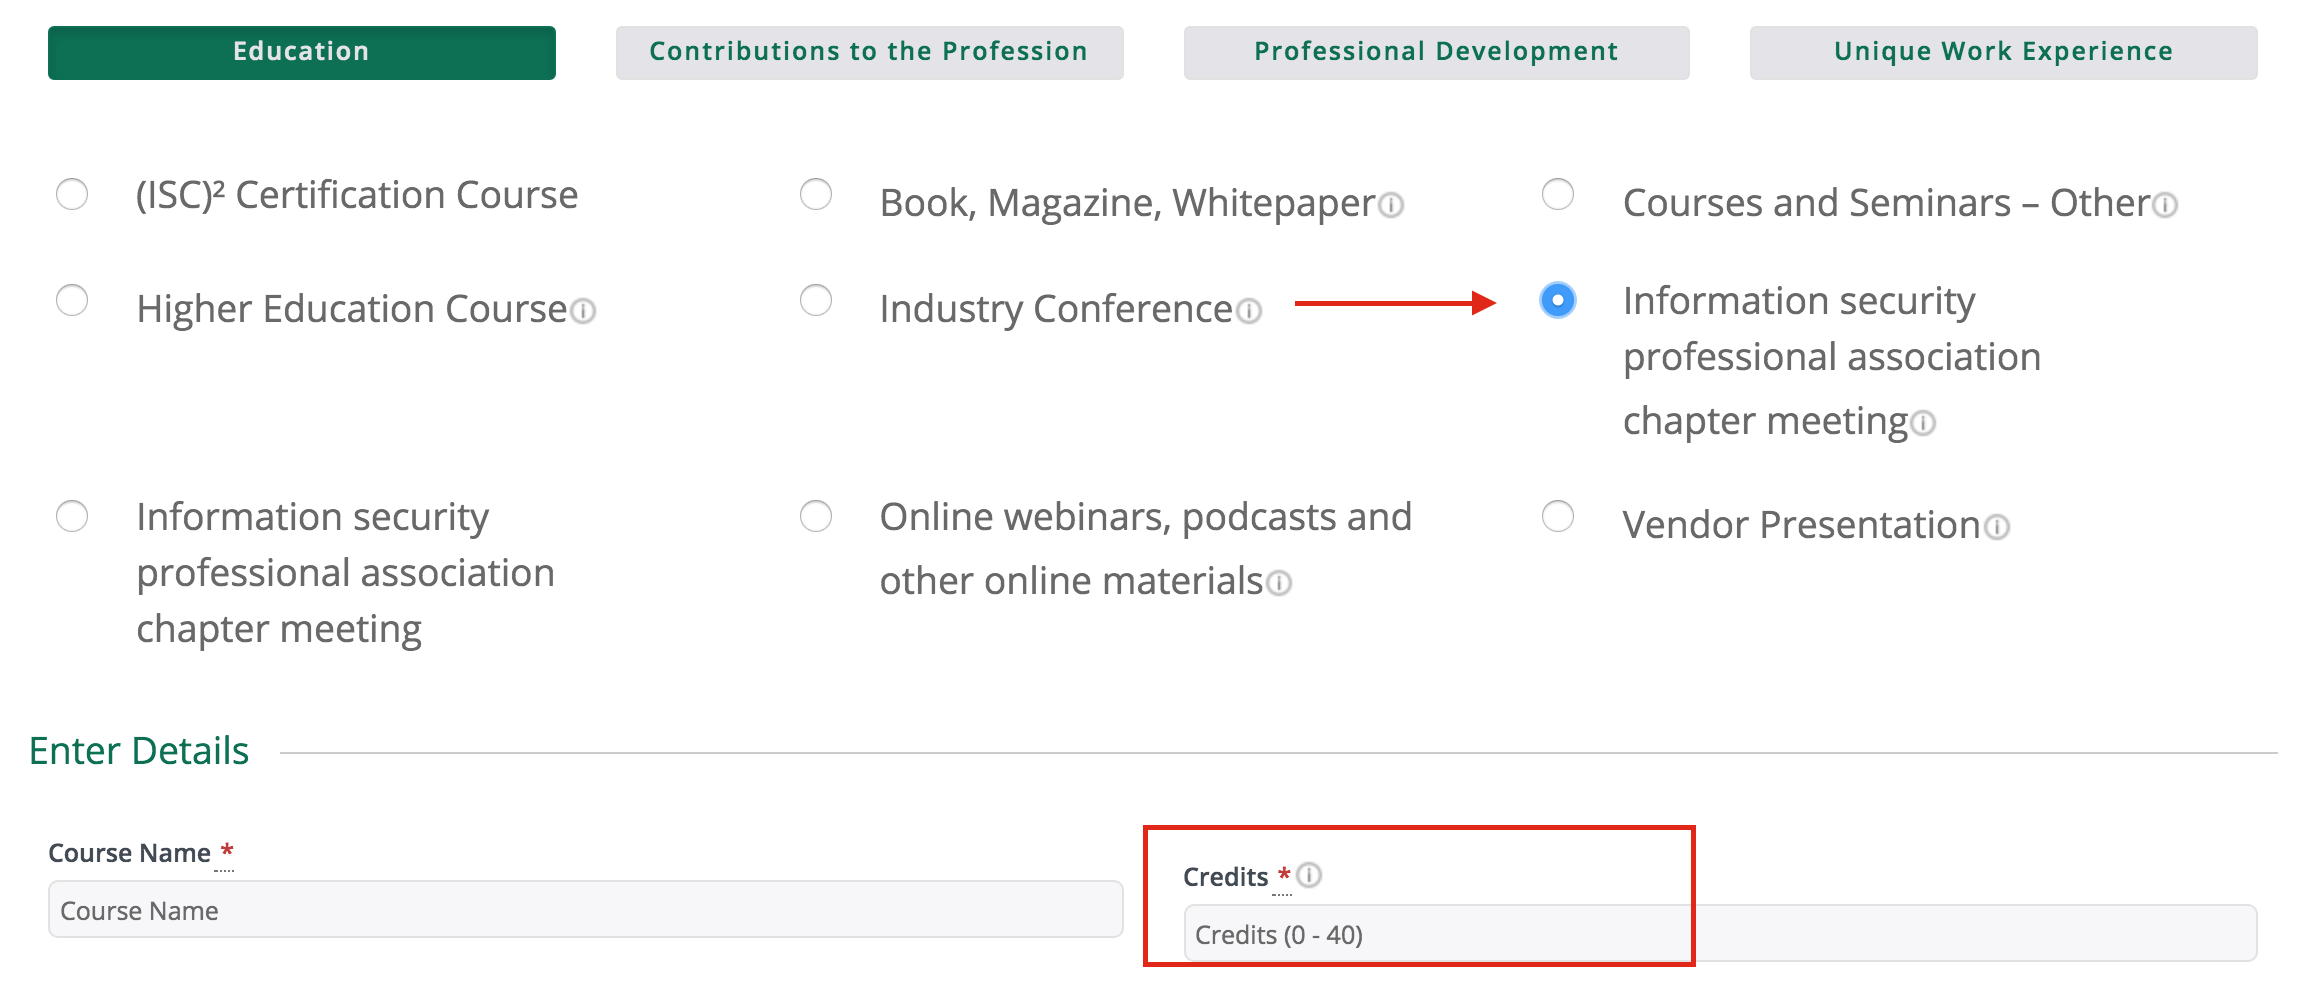The height and width of the screenshot is (982, 2304).
Task: Open the Education tab
Action: coord(300,51)
